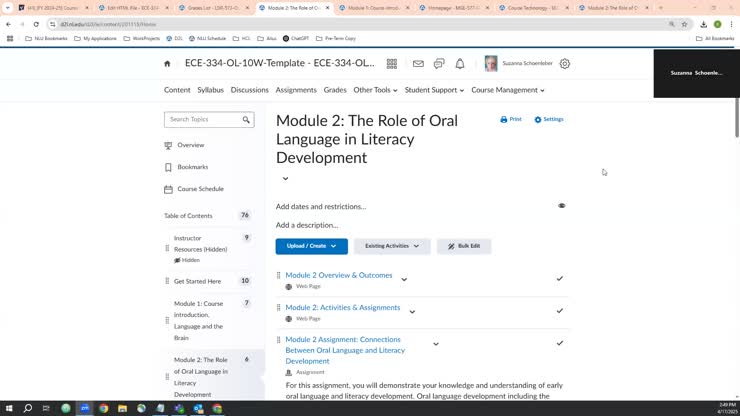
Task: Open the course selector grid icon
Action: (391, 64)
